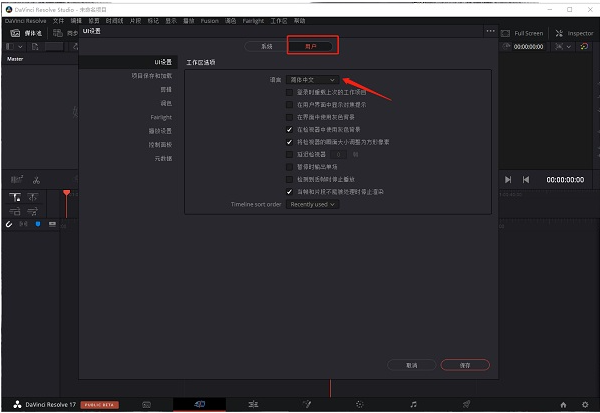Switch to the Media page icon
Image resolution: width=600 pixels, height=413 pixels.
(147, 405)
